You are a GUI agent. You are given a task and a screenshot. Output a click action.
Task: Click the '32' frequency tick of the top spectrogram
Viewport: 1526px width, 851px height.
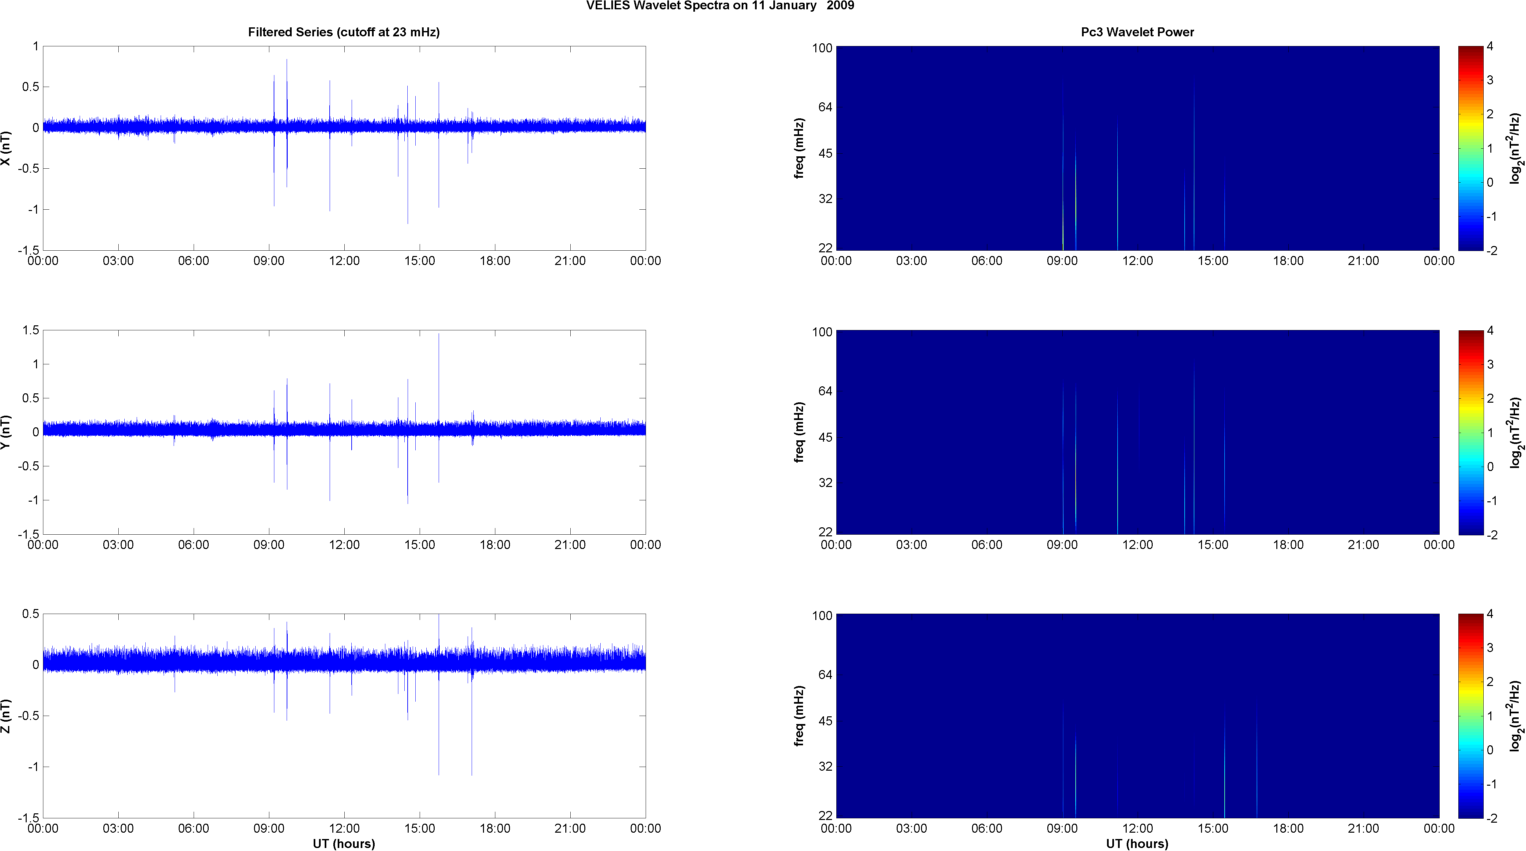pos(825,199)
